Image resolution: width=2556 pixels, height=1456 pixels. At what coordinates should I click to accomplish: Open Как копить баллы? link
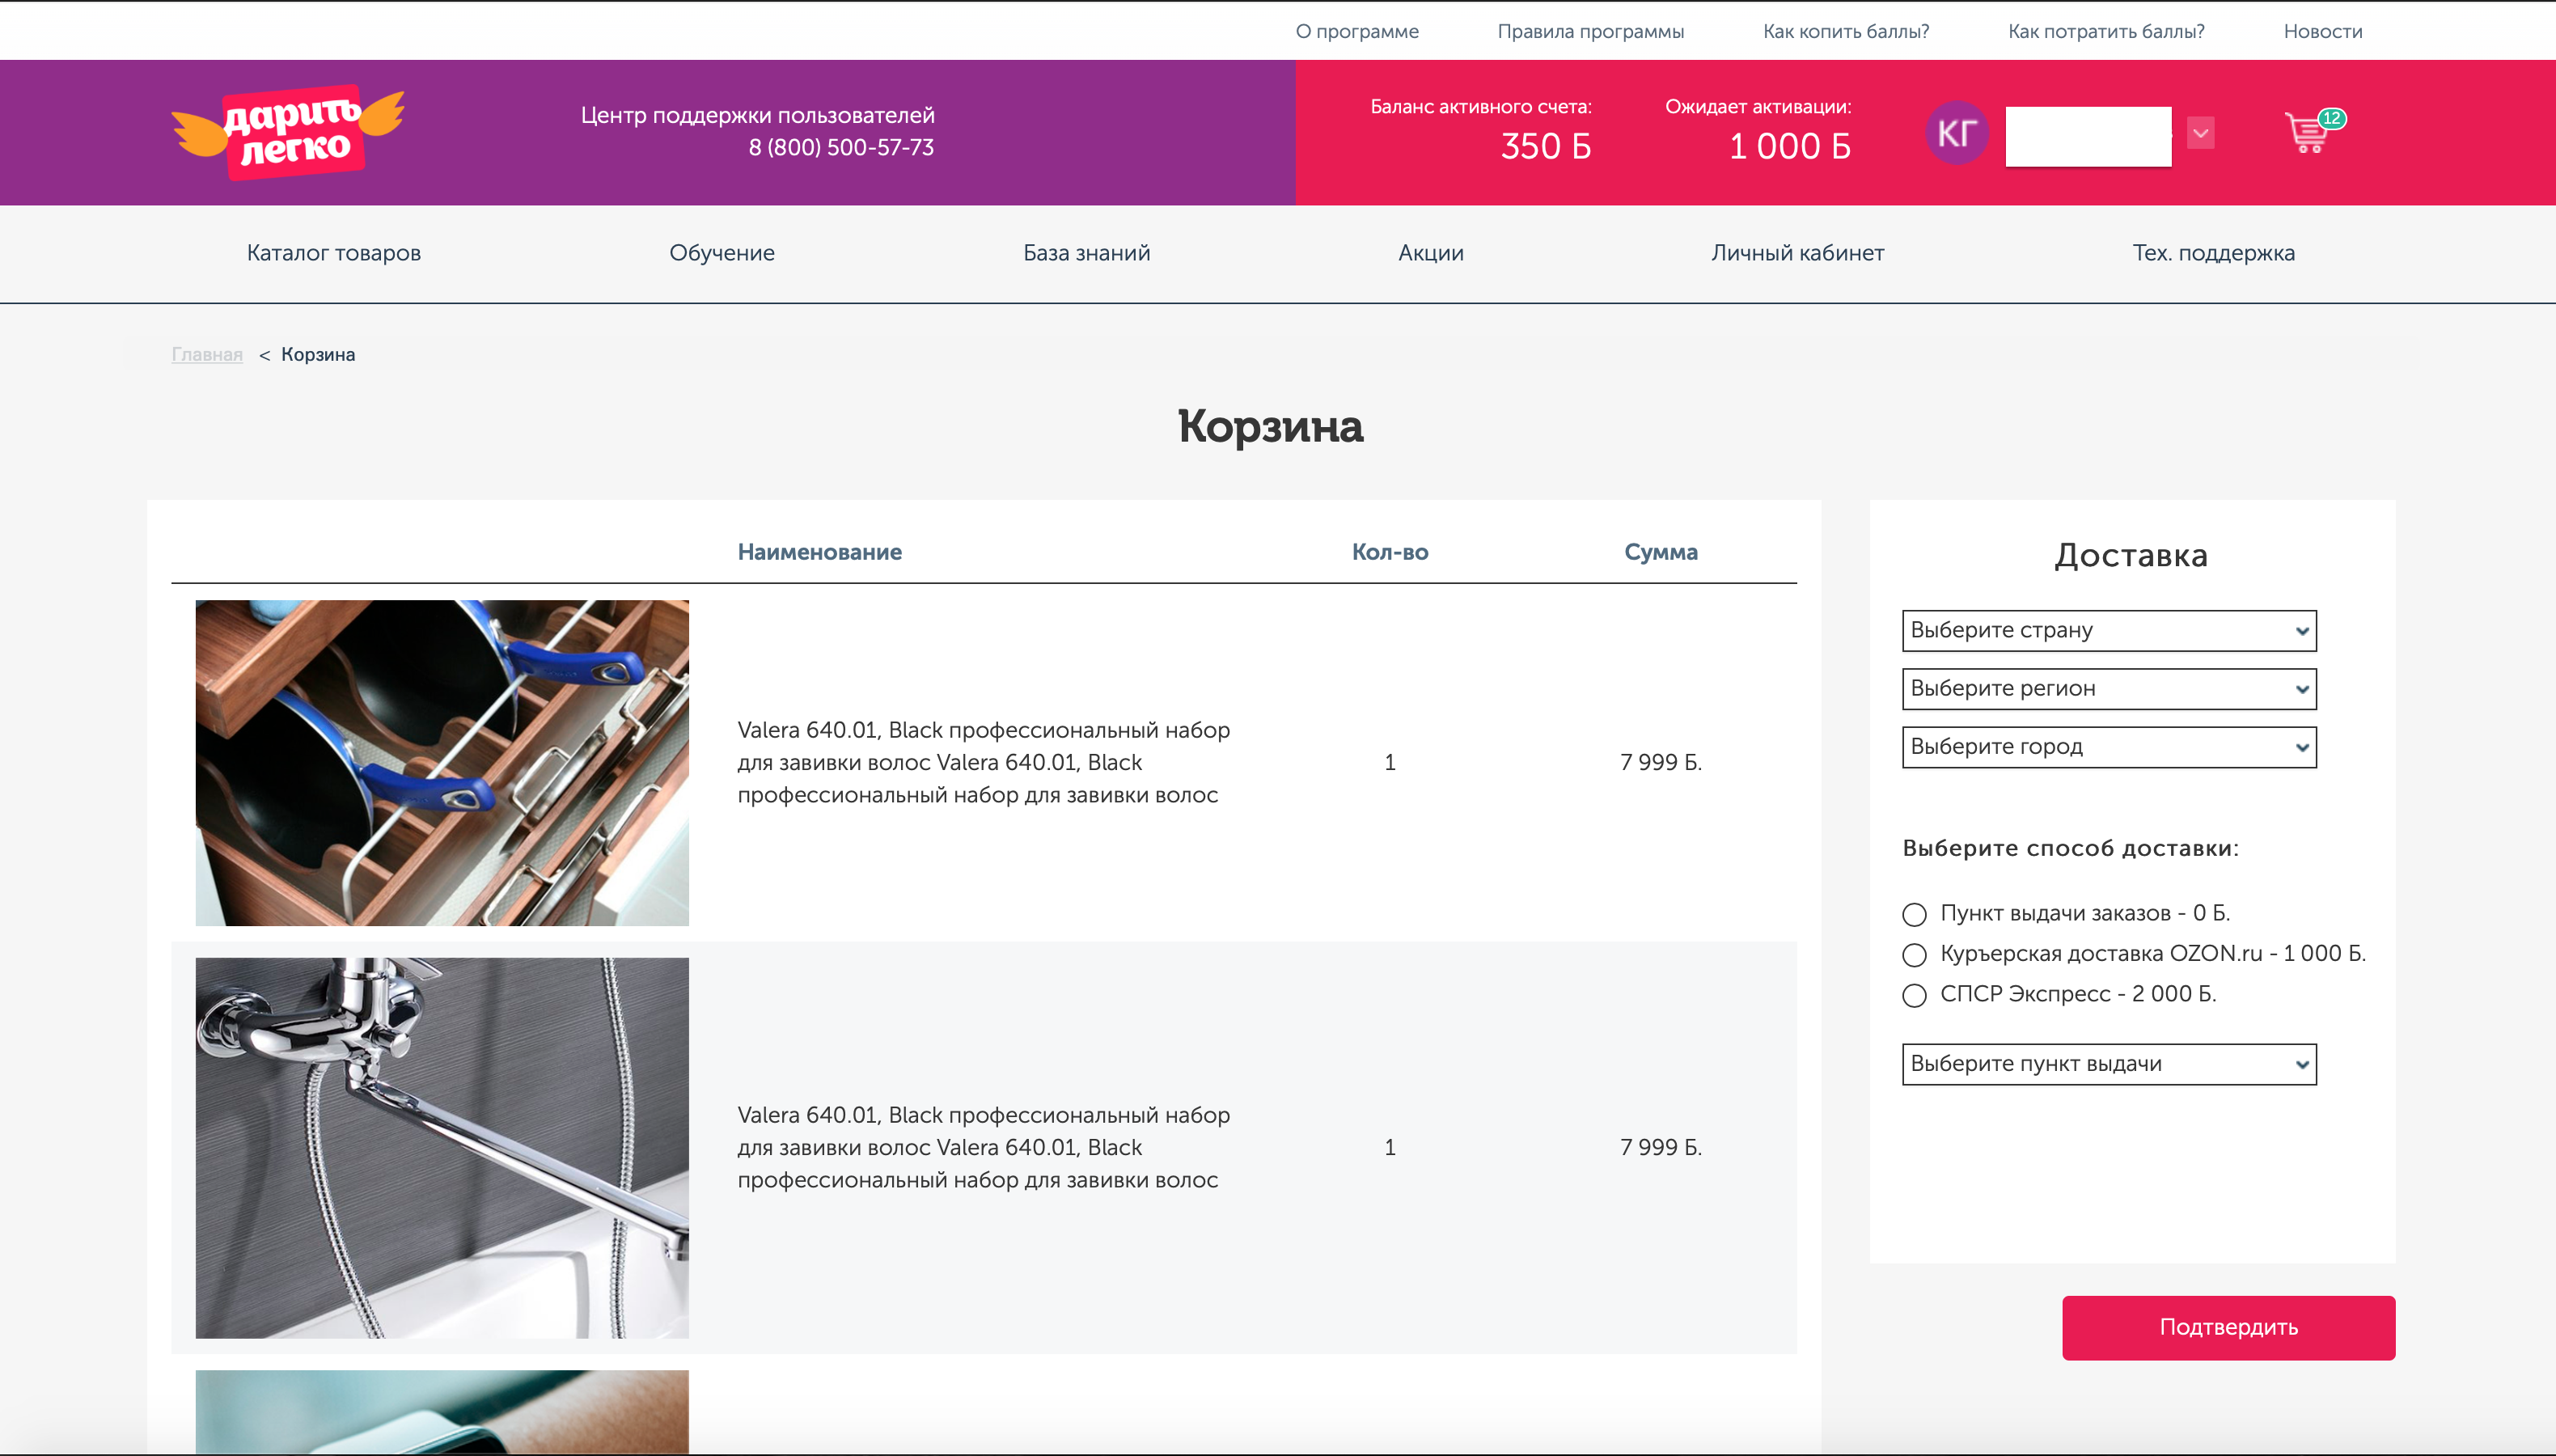(1846, 31)
